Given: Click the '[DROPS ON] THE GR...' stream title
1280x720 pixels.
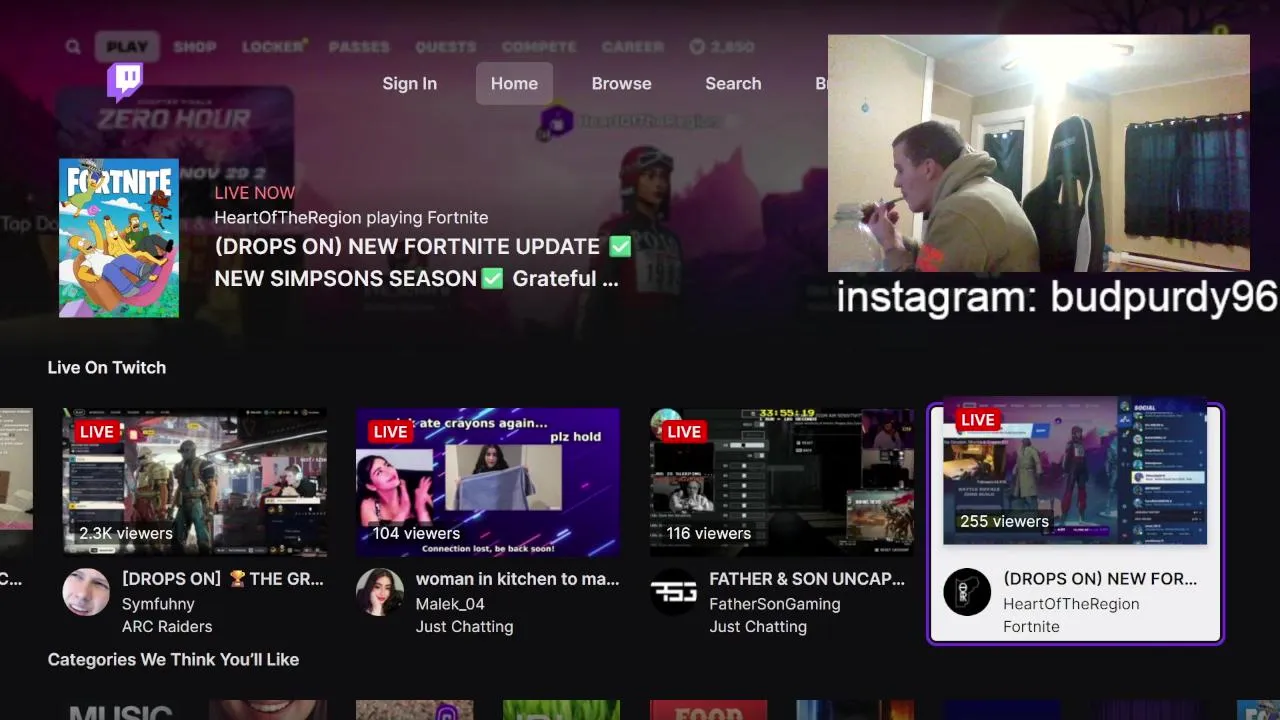Looking at the screenshot, I should [222, 579].
